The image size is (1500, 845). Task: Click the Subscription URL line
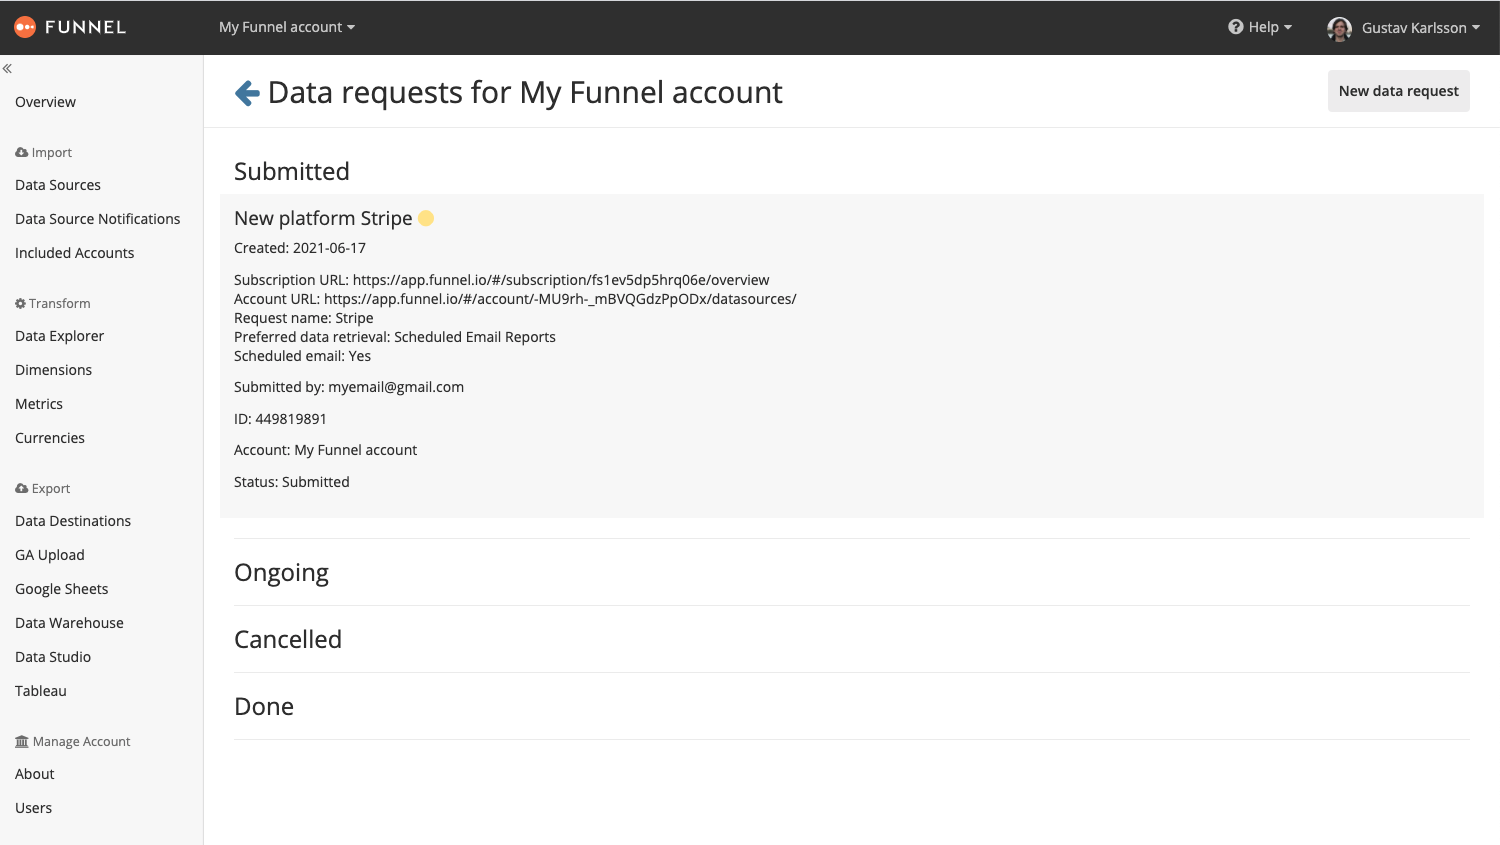click(502, 280)
